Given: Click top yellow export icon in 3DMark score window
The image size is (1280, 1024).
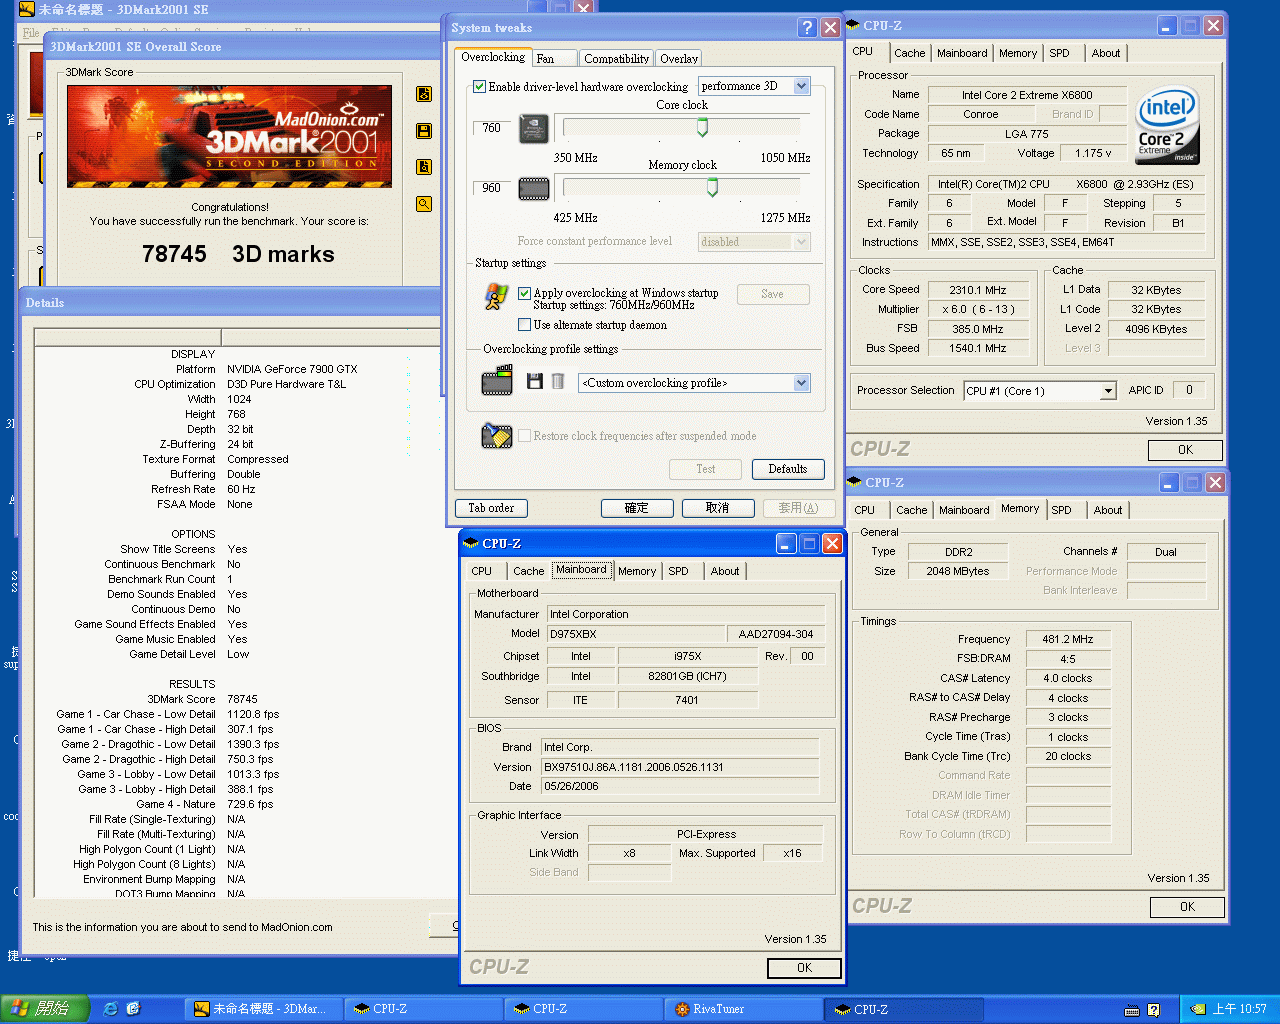Looking at the screenshot, I should [424, 94].
